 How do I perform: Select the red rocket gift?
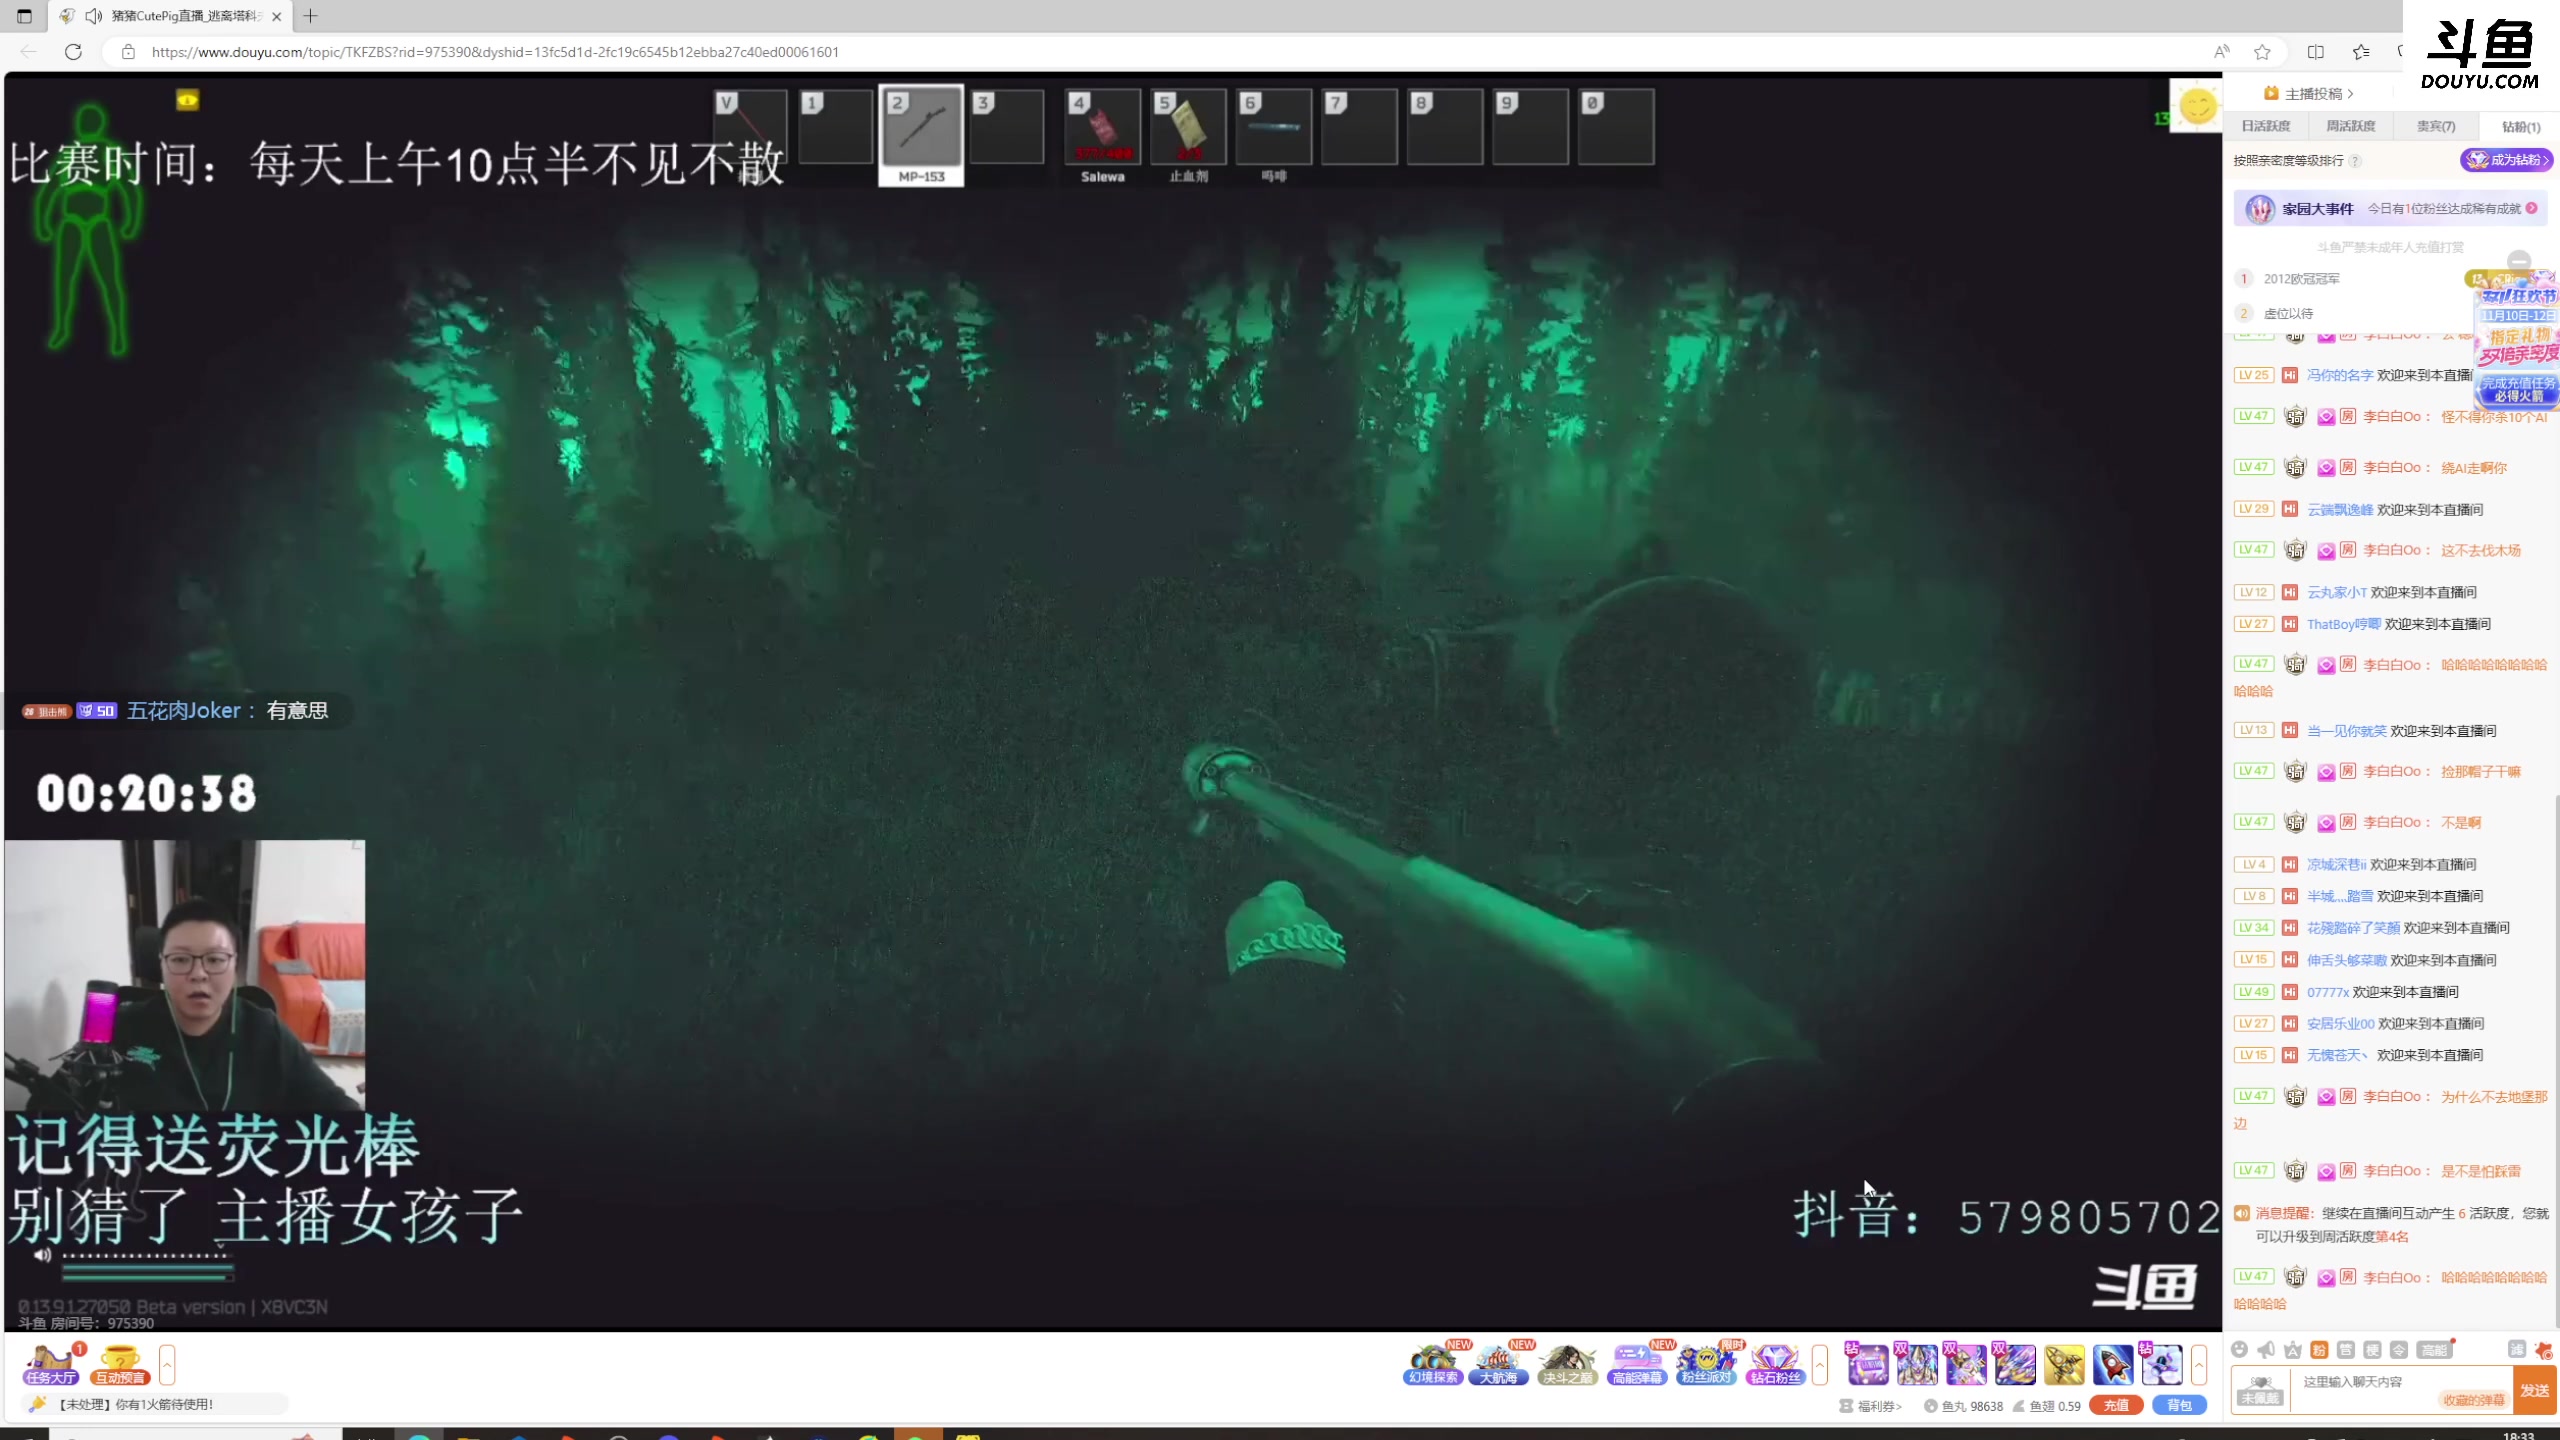click(2112, 1364)
